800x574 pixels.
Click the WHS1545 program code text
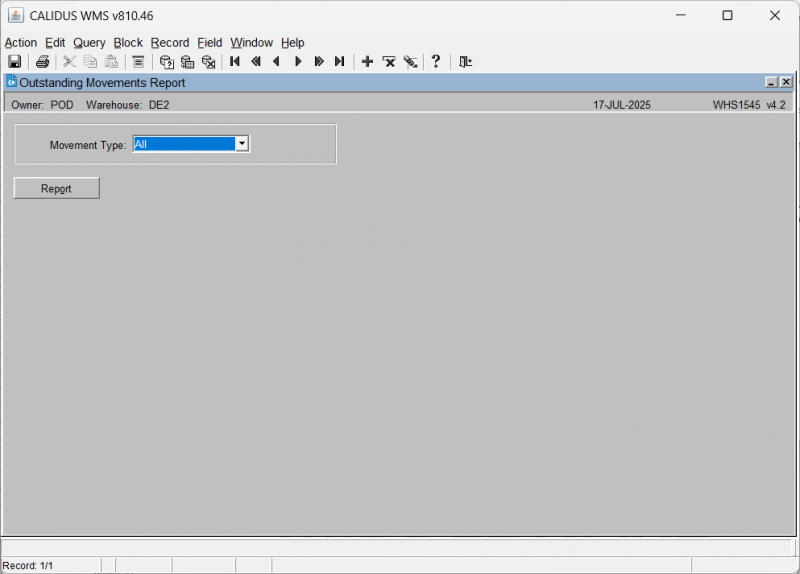(737, 105)
